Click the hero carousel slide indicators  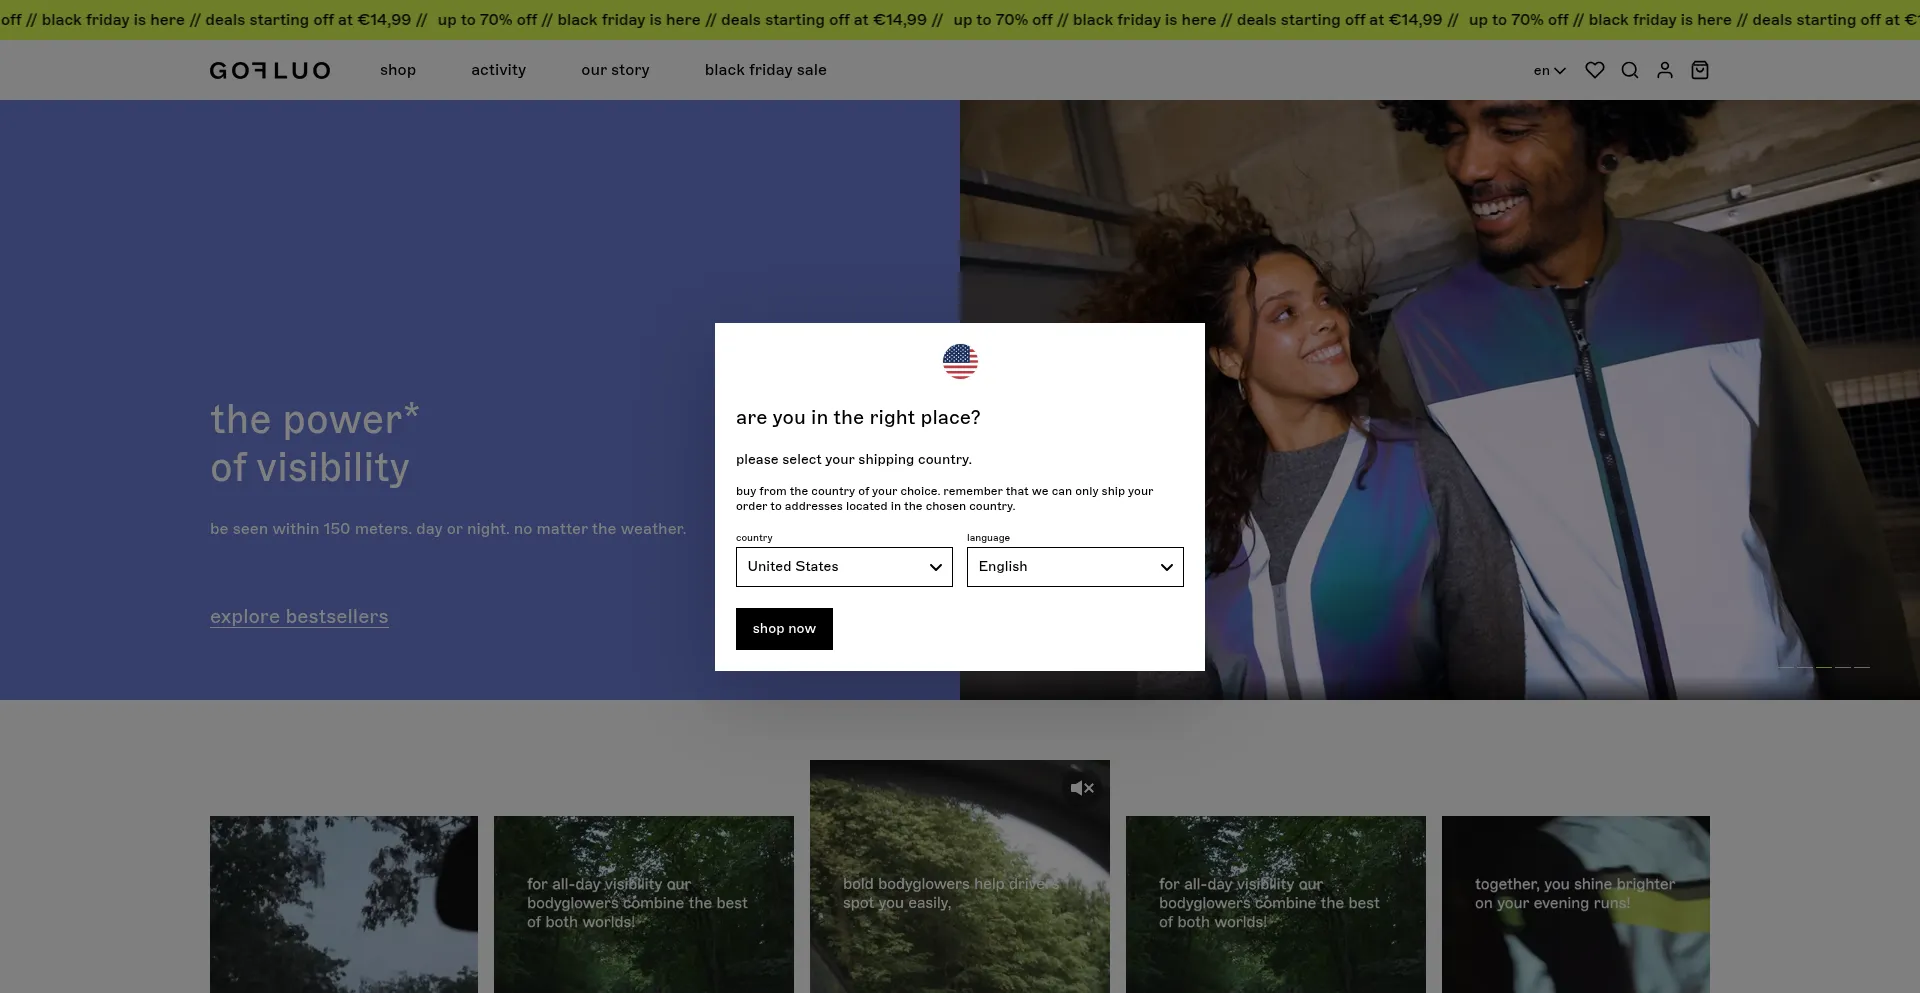1824,666
